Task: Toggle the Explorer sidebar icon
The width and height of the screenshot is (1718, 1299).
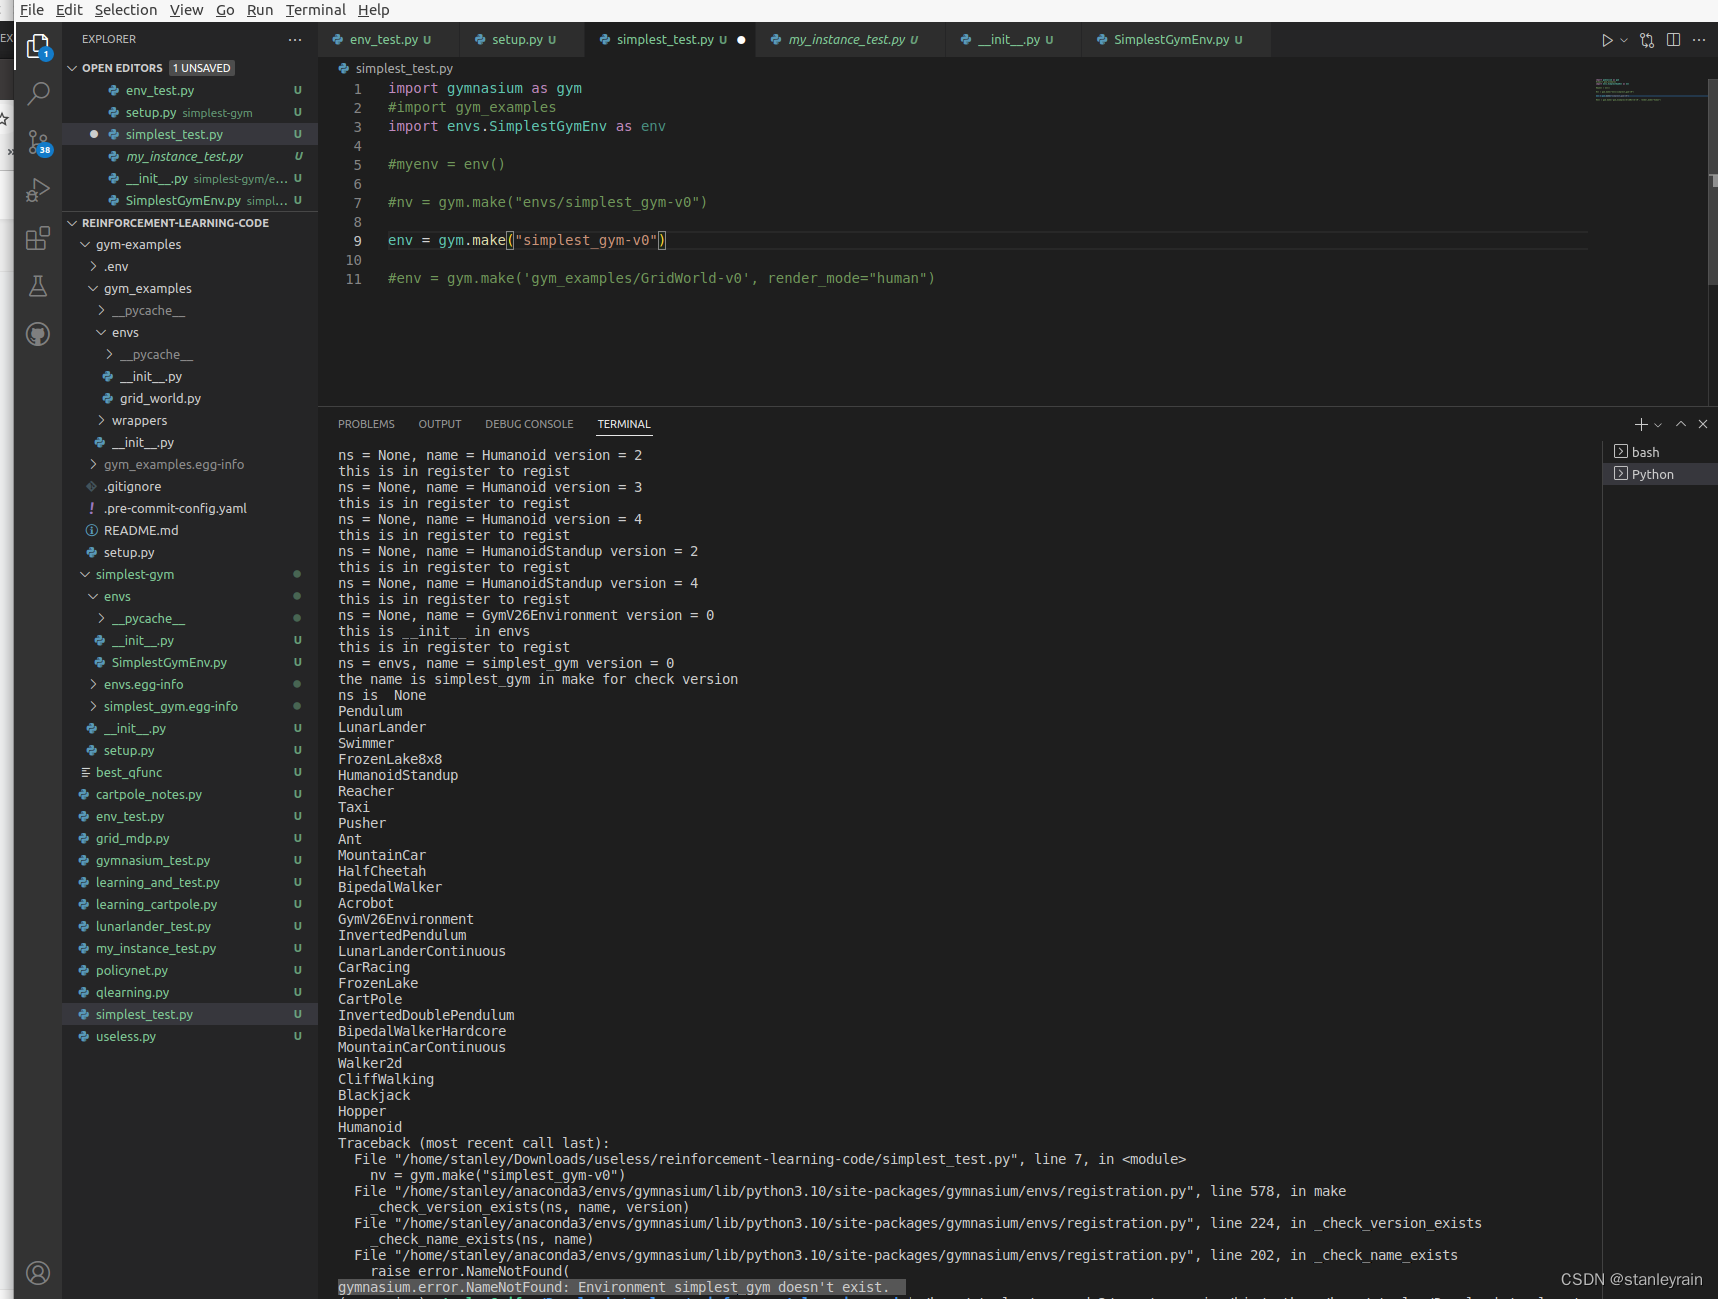Action: (x=38, y=45)
